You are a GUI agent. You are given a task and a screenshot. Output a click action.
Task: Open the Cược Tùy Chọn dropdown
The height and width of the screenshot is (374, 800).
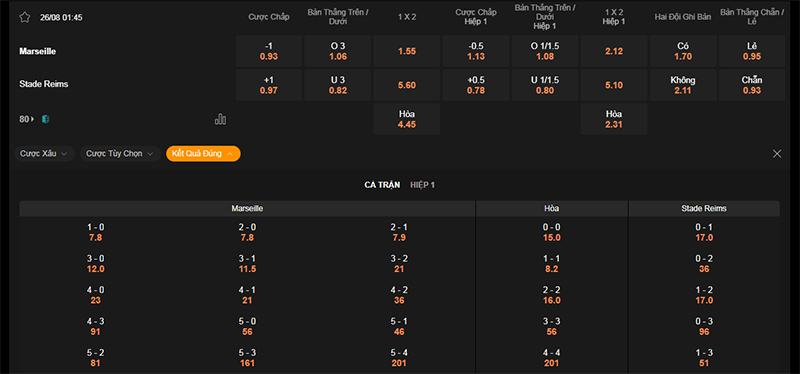(x=120, y=154)
